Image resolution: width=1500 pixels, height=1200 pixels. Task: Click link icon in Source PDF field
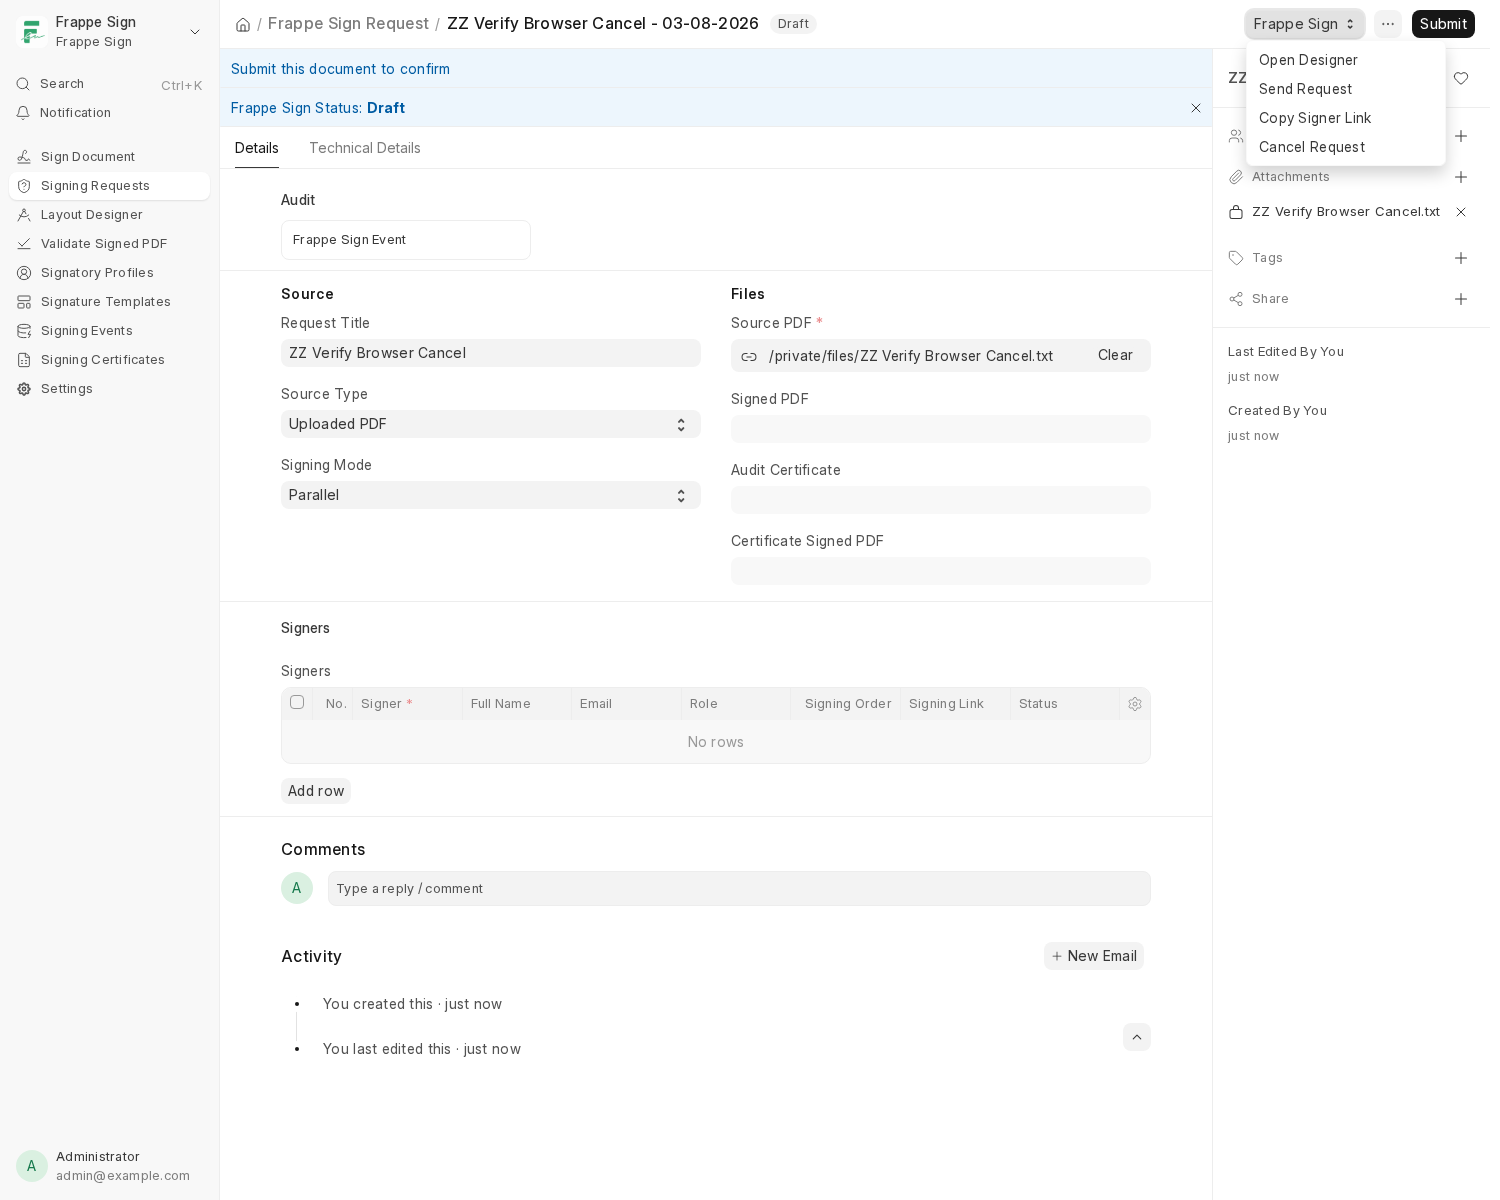[749, 357]
